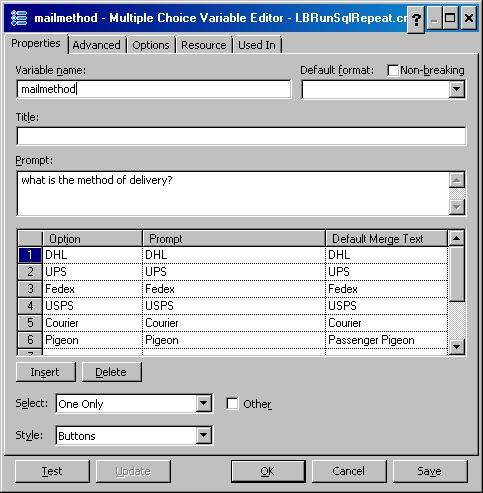Save the variable with Save button
The image size is (483, 493).
(430, 471)
